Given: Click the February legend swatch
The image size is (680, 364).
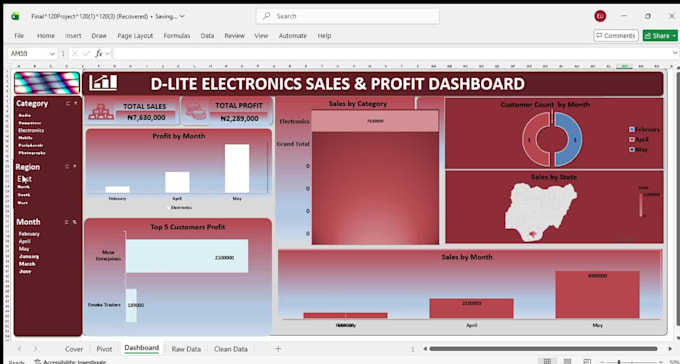Looking at the screenshot, I should pos(631,129).
